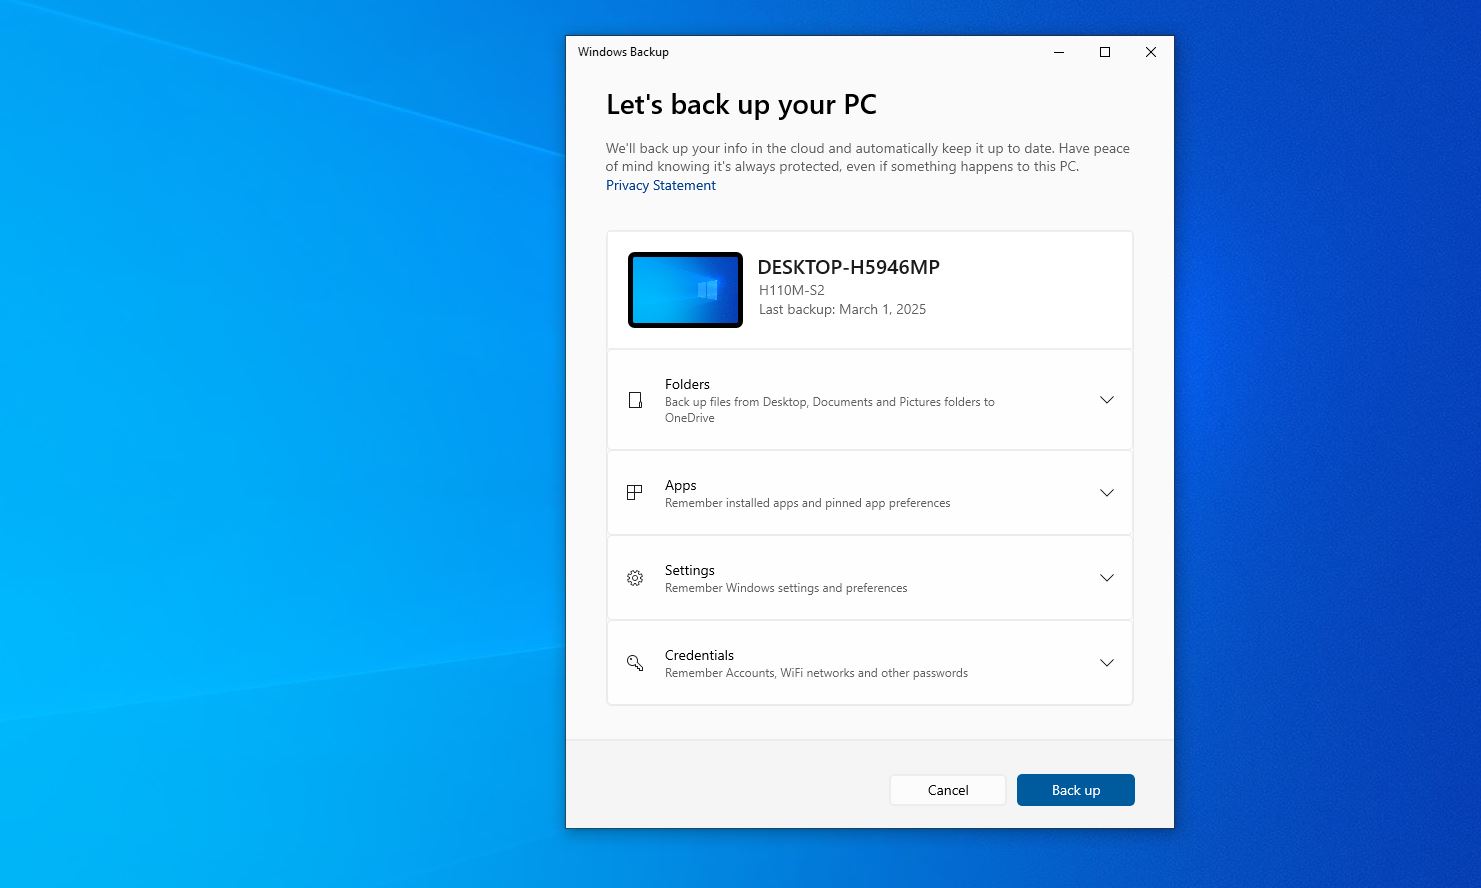The image size is (1481, 888).
Task: Click the Credentials key icon
Action: (x=635, y=663)
